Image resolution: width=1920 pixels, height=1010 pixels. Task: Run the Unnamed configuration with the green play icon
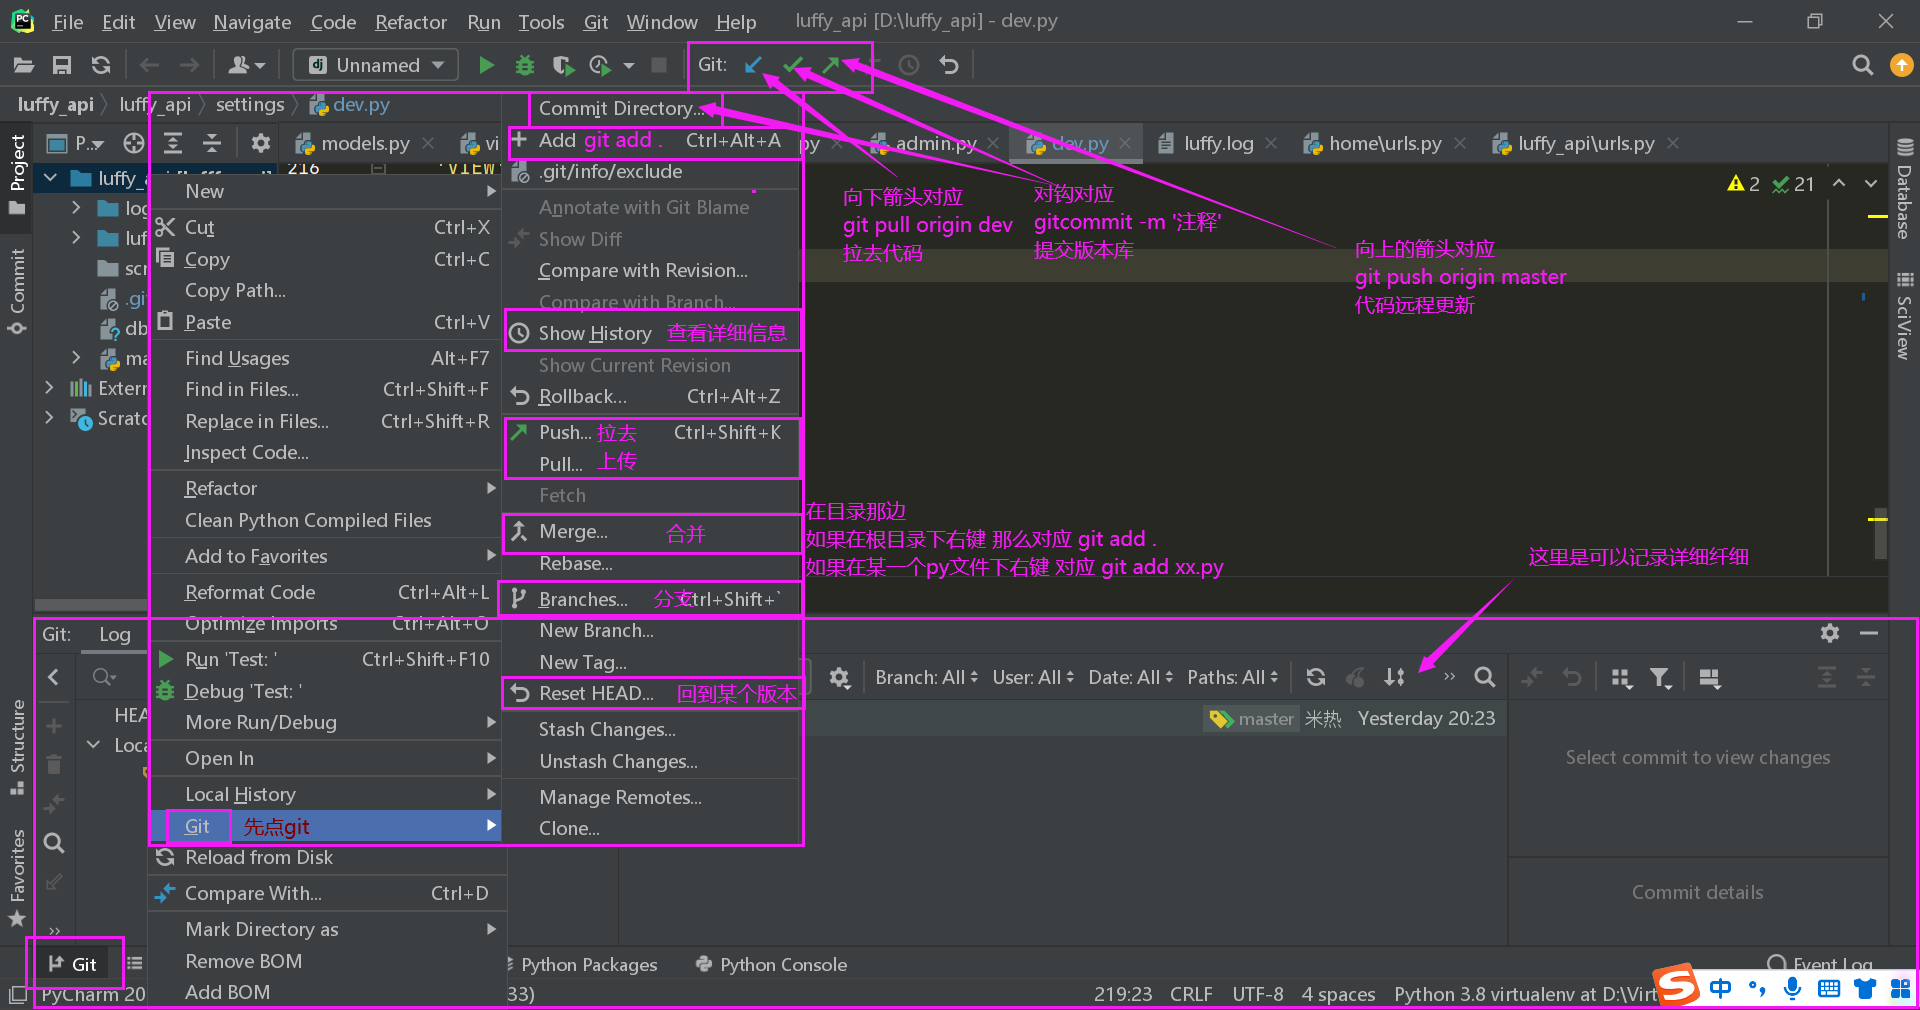(486, 65)
